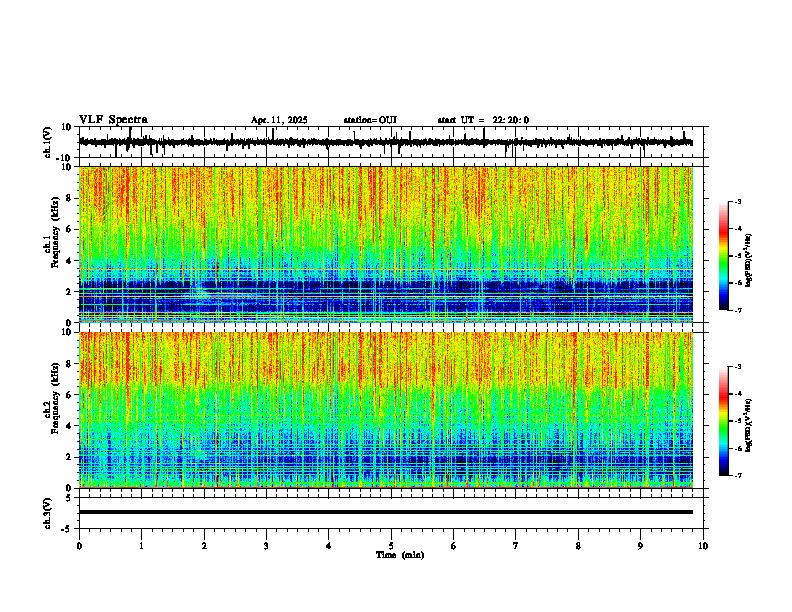Image resolution: width=792 pixels, height=612 pixels.
Task: Click the log(PSD) label beside ch.1 colorbar
Action: coord(748,261)
